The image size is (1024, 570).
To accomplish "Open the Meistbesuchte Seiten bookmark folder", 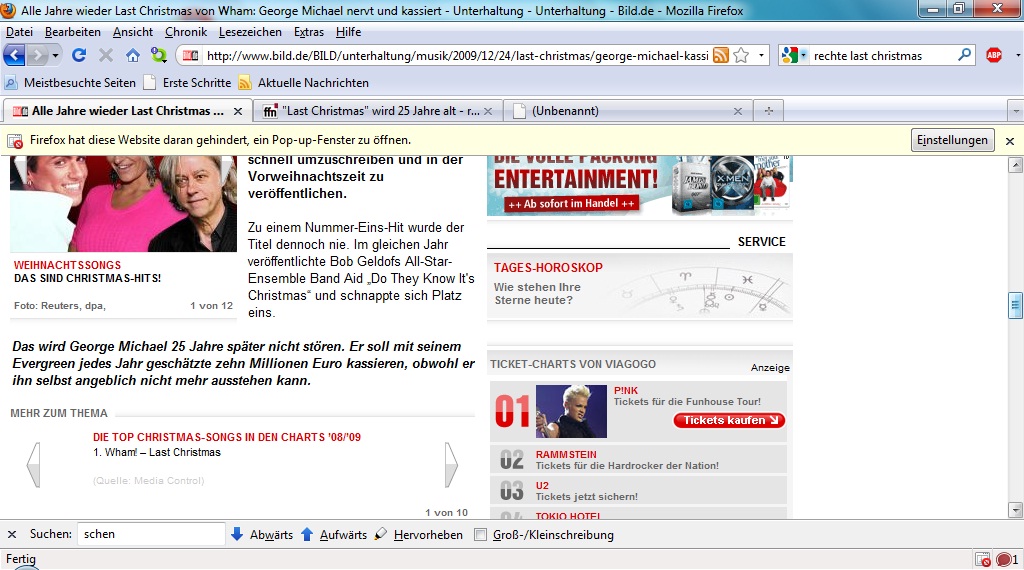I will 71,83.
